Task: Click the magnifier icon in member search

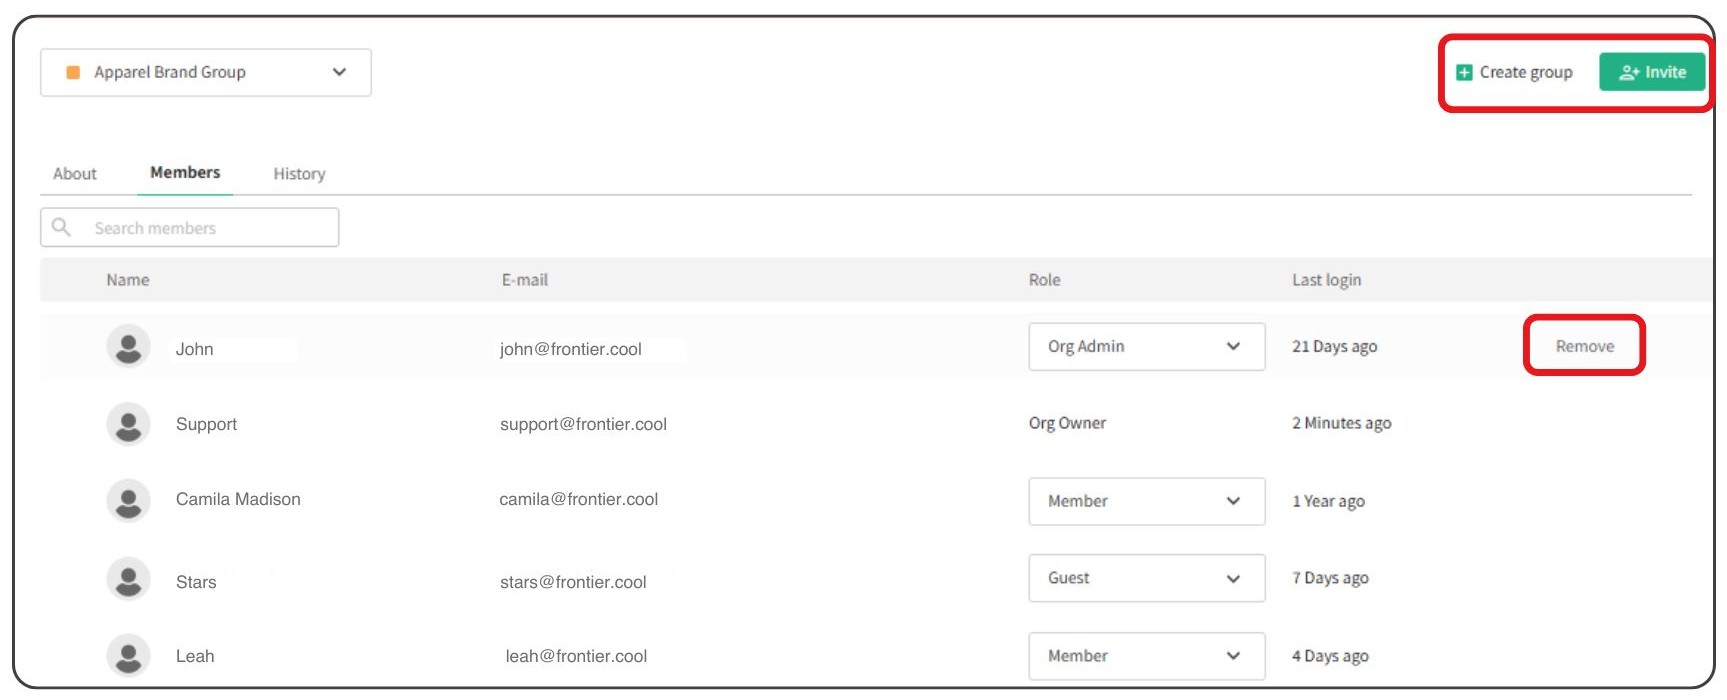Action: click(61, 227)
